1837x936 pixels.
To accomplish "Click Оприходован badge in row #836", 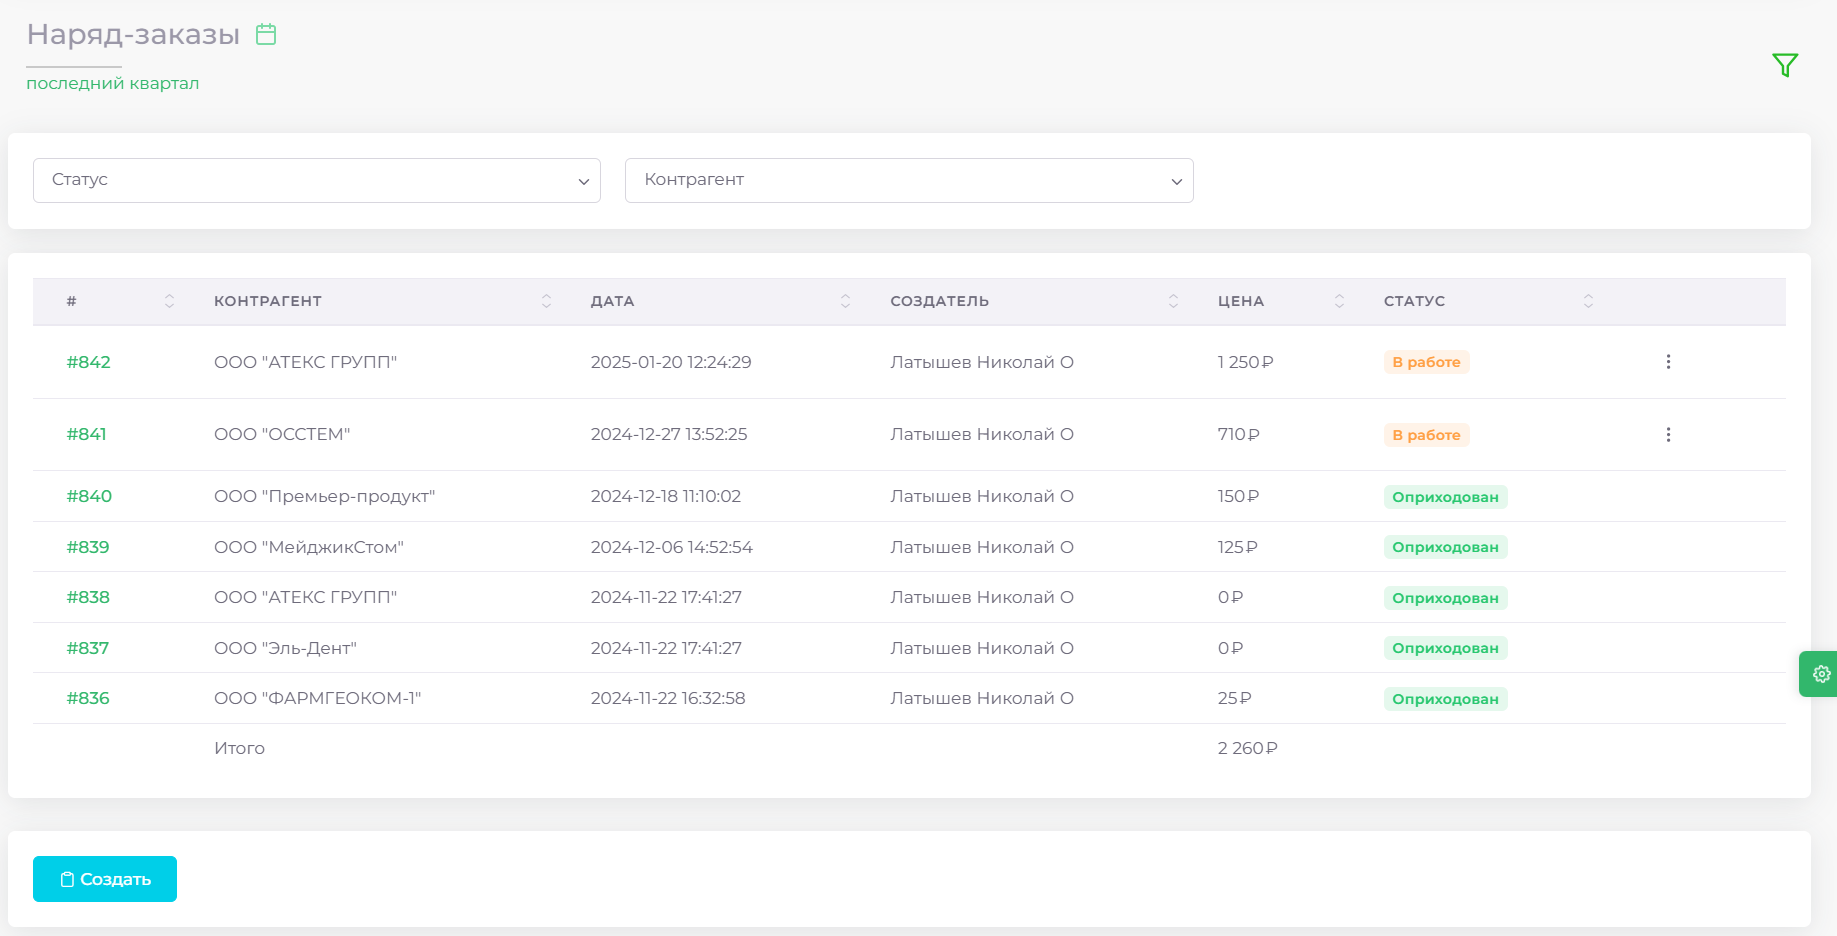I will pos(1445,699).
